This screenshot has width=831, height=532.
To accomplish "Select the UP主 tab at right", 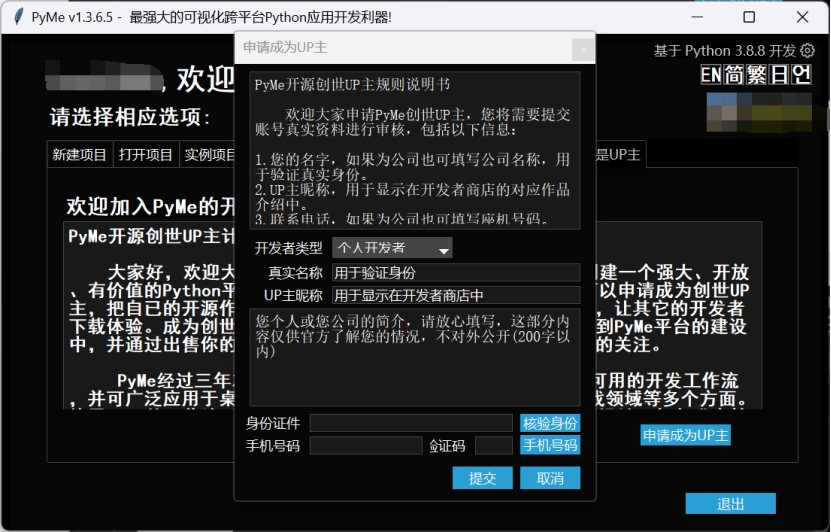I will (619, 154).
